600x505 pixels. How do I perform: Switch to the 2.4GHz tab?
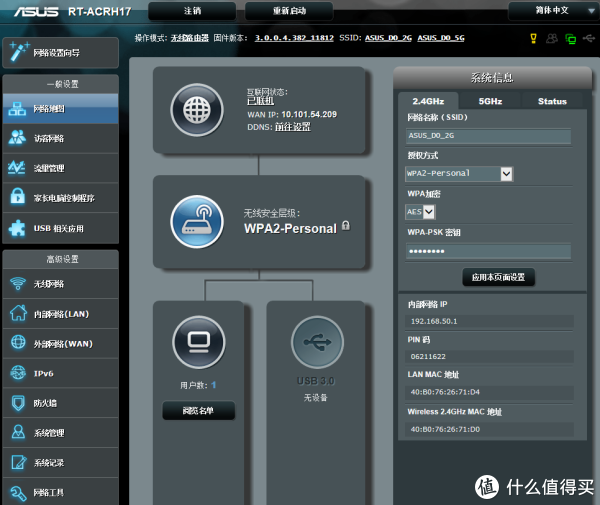(x=428, y=101)
